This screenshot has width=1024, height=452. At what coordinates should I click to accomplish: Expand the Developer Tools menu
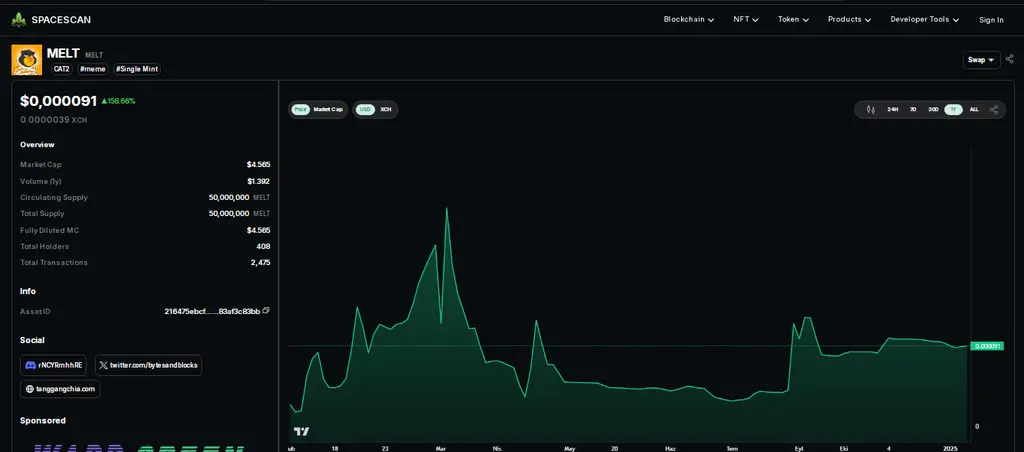925,20
